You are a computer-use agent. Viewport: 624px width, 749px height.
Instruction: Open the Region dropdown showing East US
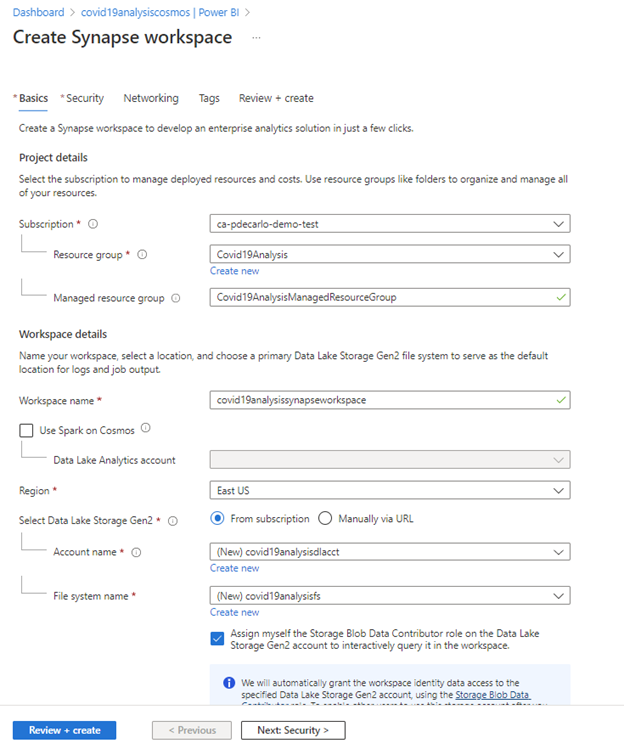coord(390,490)
